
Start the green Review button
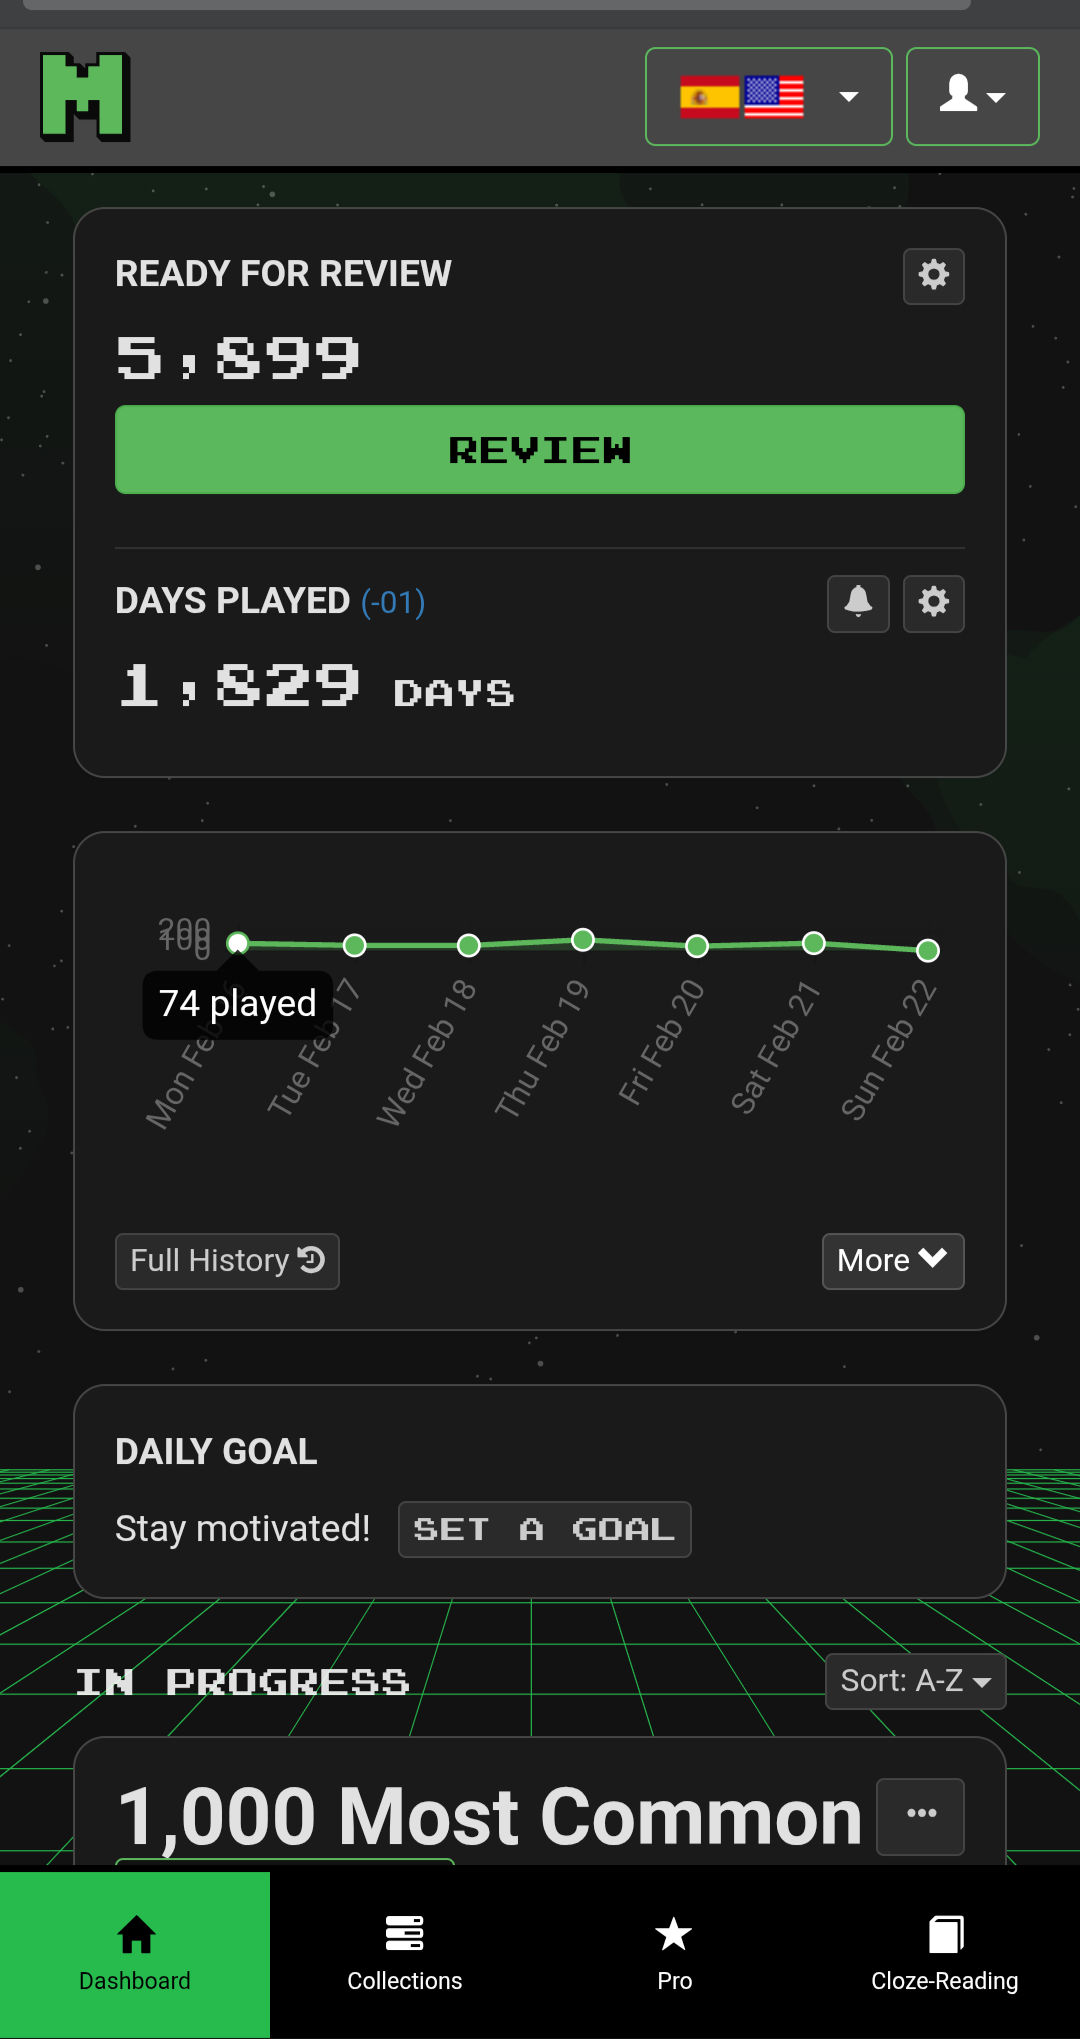point(540,450)
